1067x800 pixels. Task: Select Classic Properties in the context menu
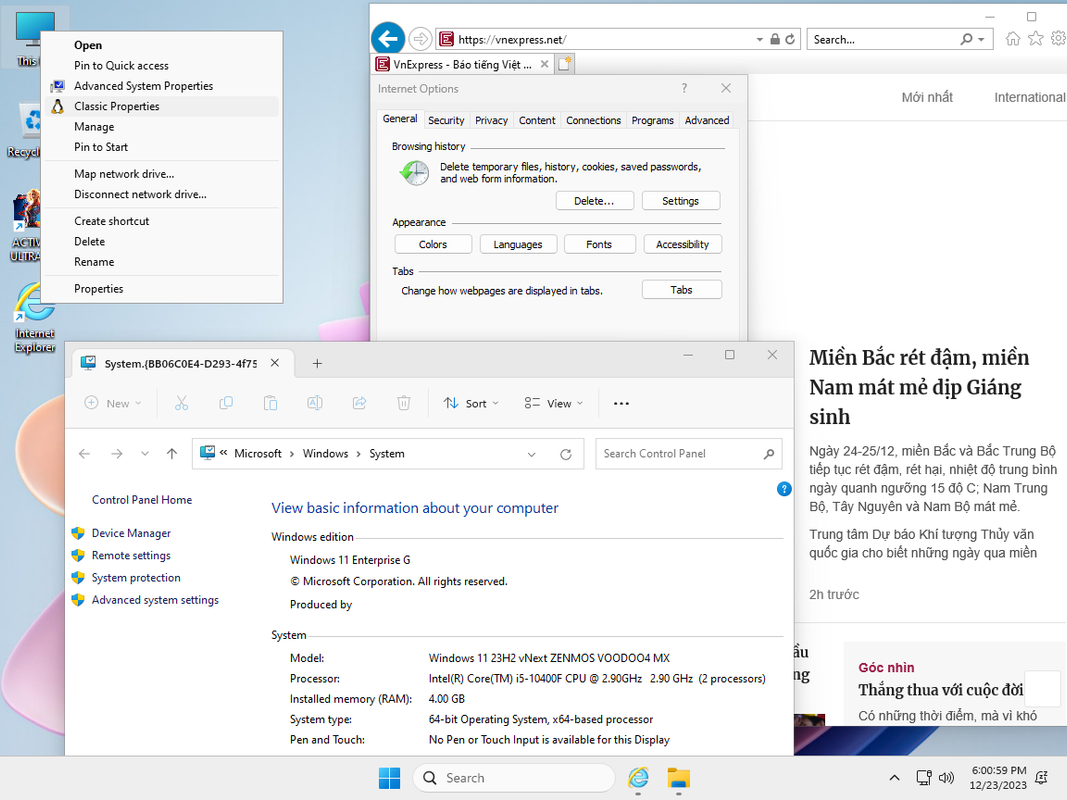click(x=162, y=106)
